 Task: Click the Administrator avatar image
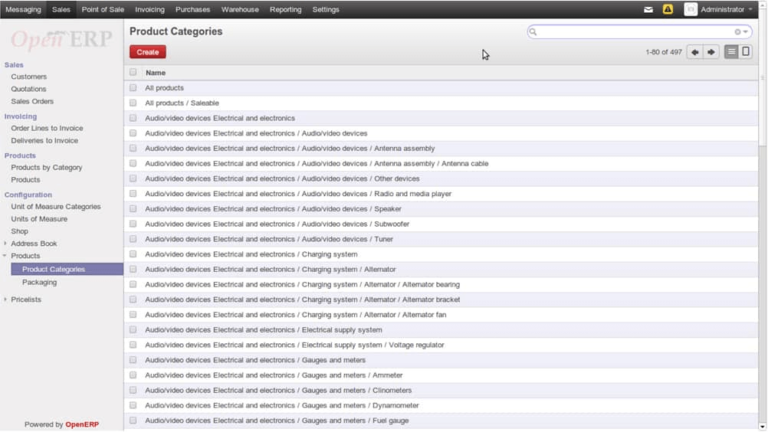(x=690, y=9)
